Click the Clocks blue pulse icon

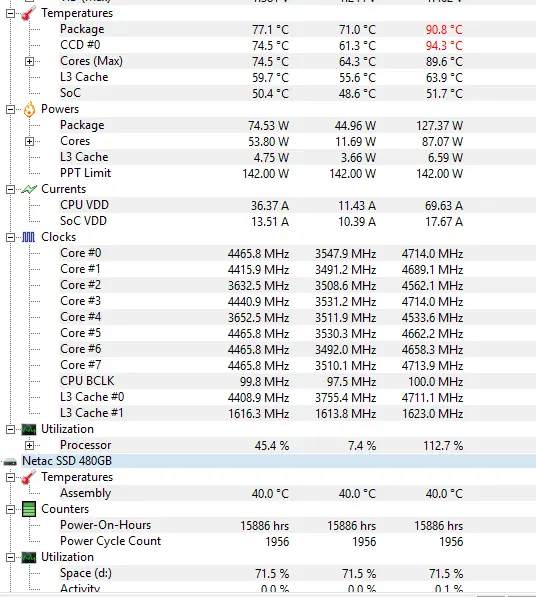tap(29, 237)
